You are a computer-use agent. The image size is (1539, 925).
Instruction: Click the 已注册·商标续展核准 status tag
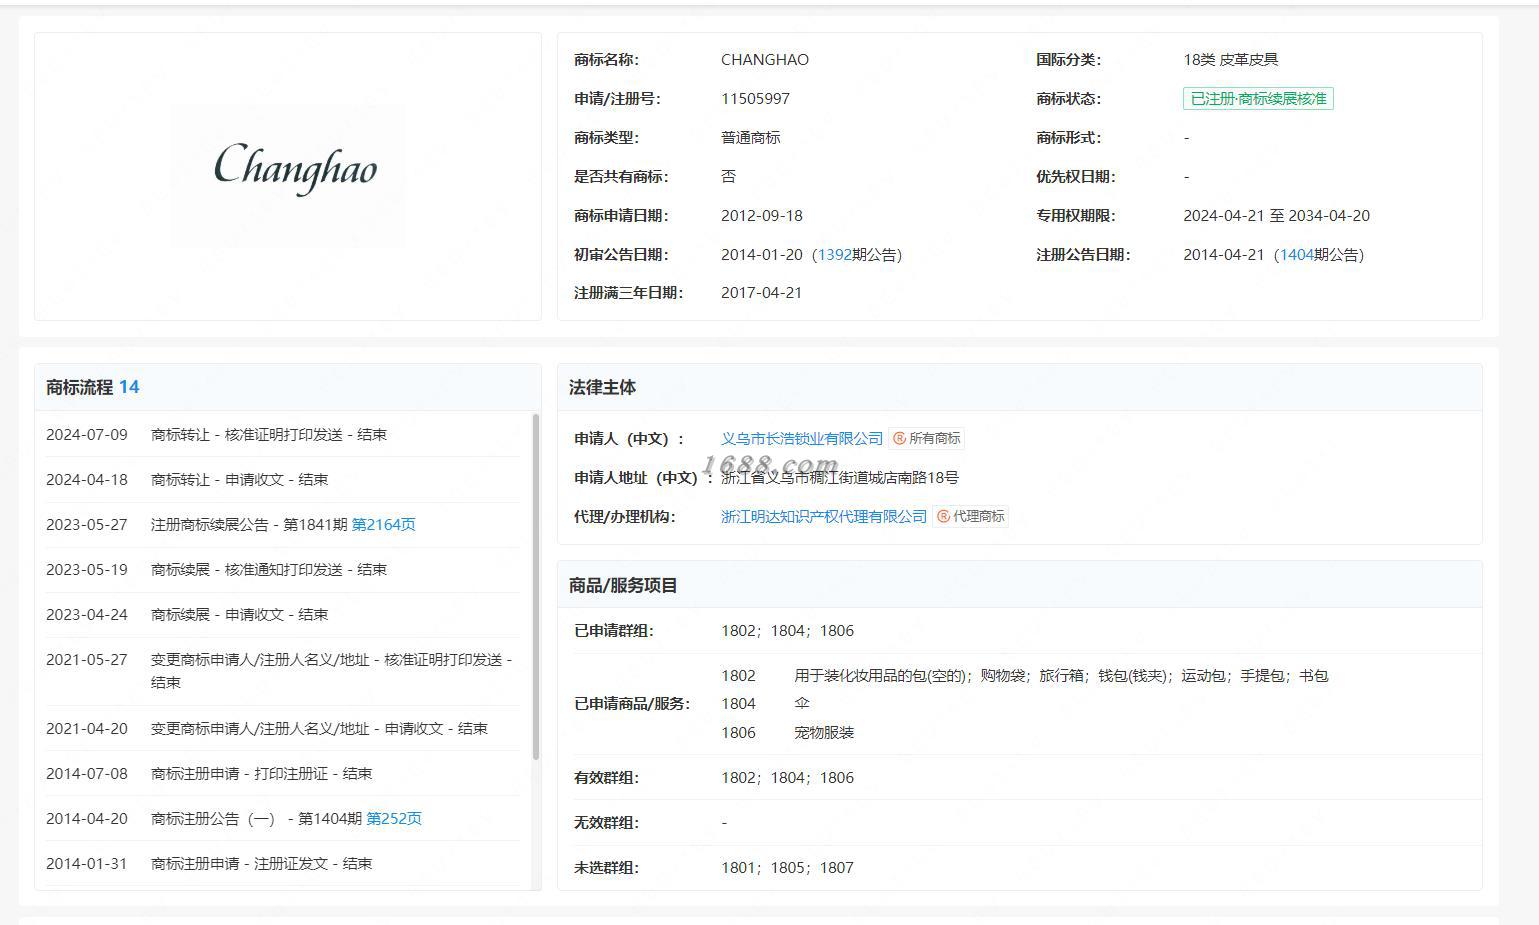(1258, 99)
